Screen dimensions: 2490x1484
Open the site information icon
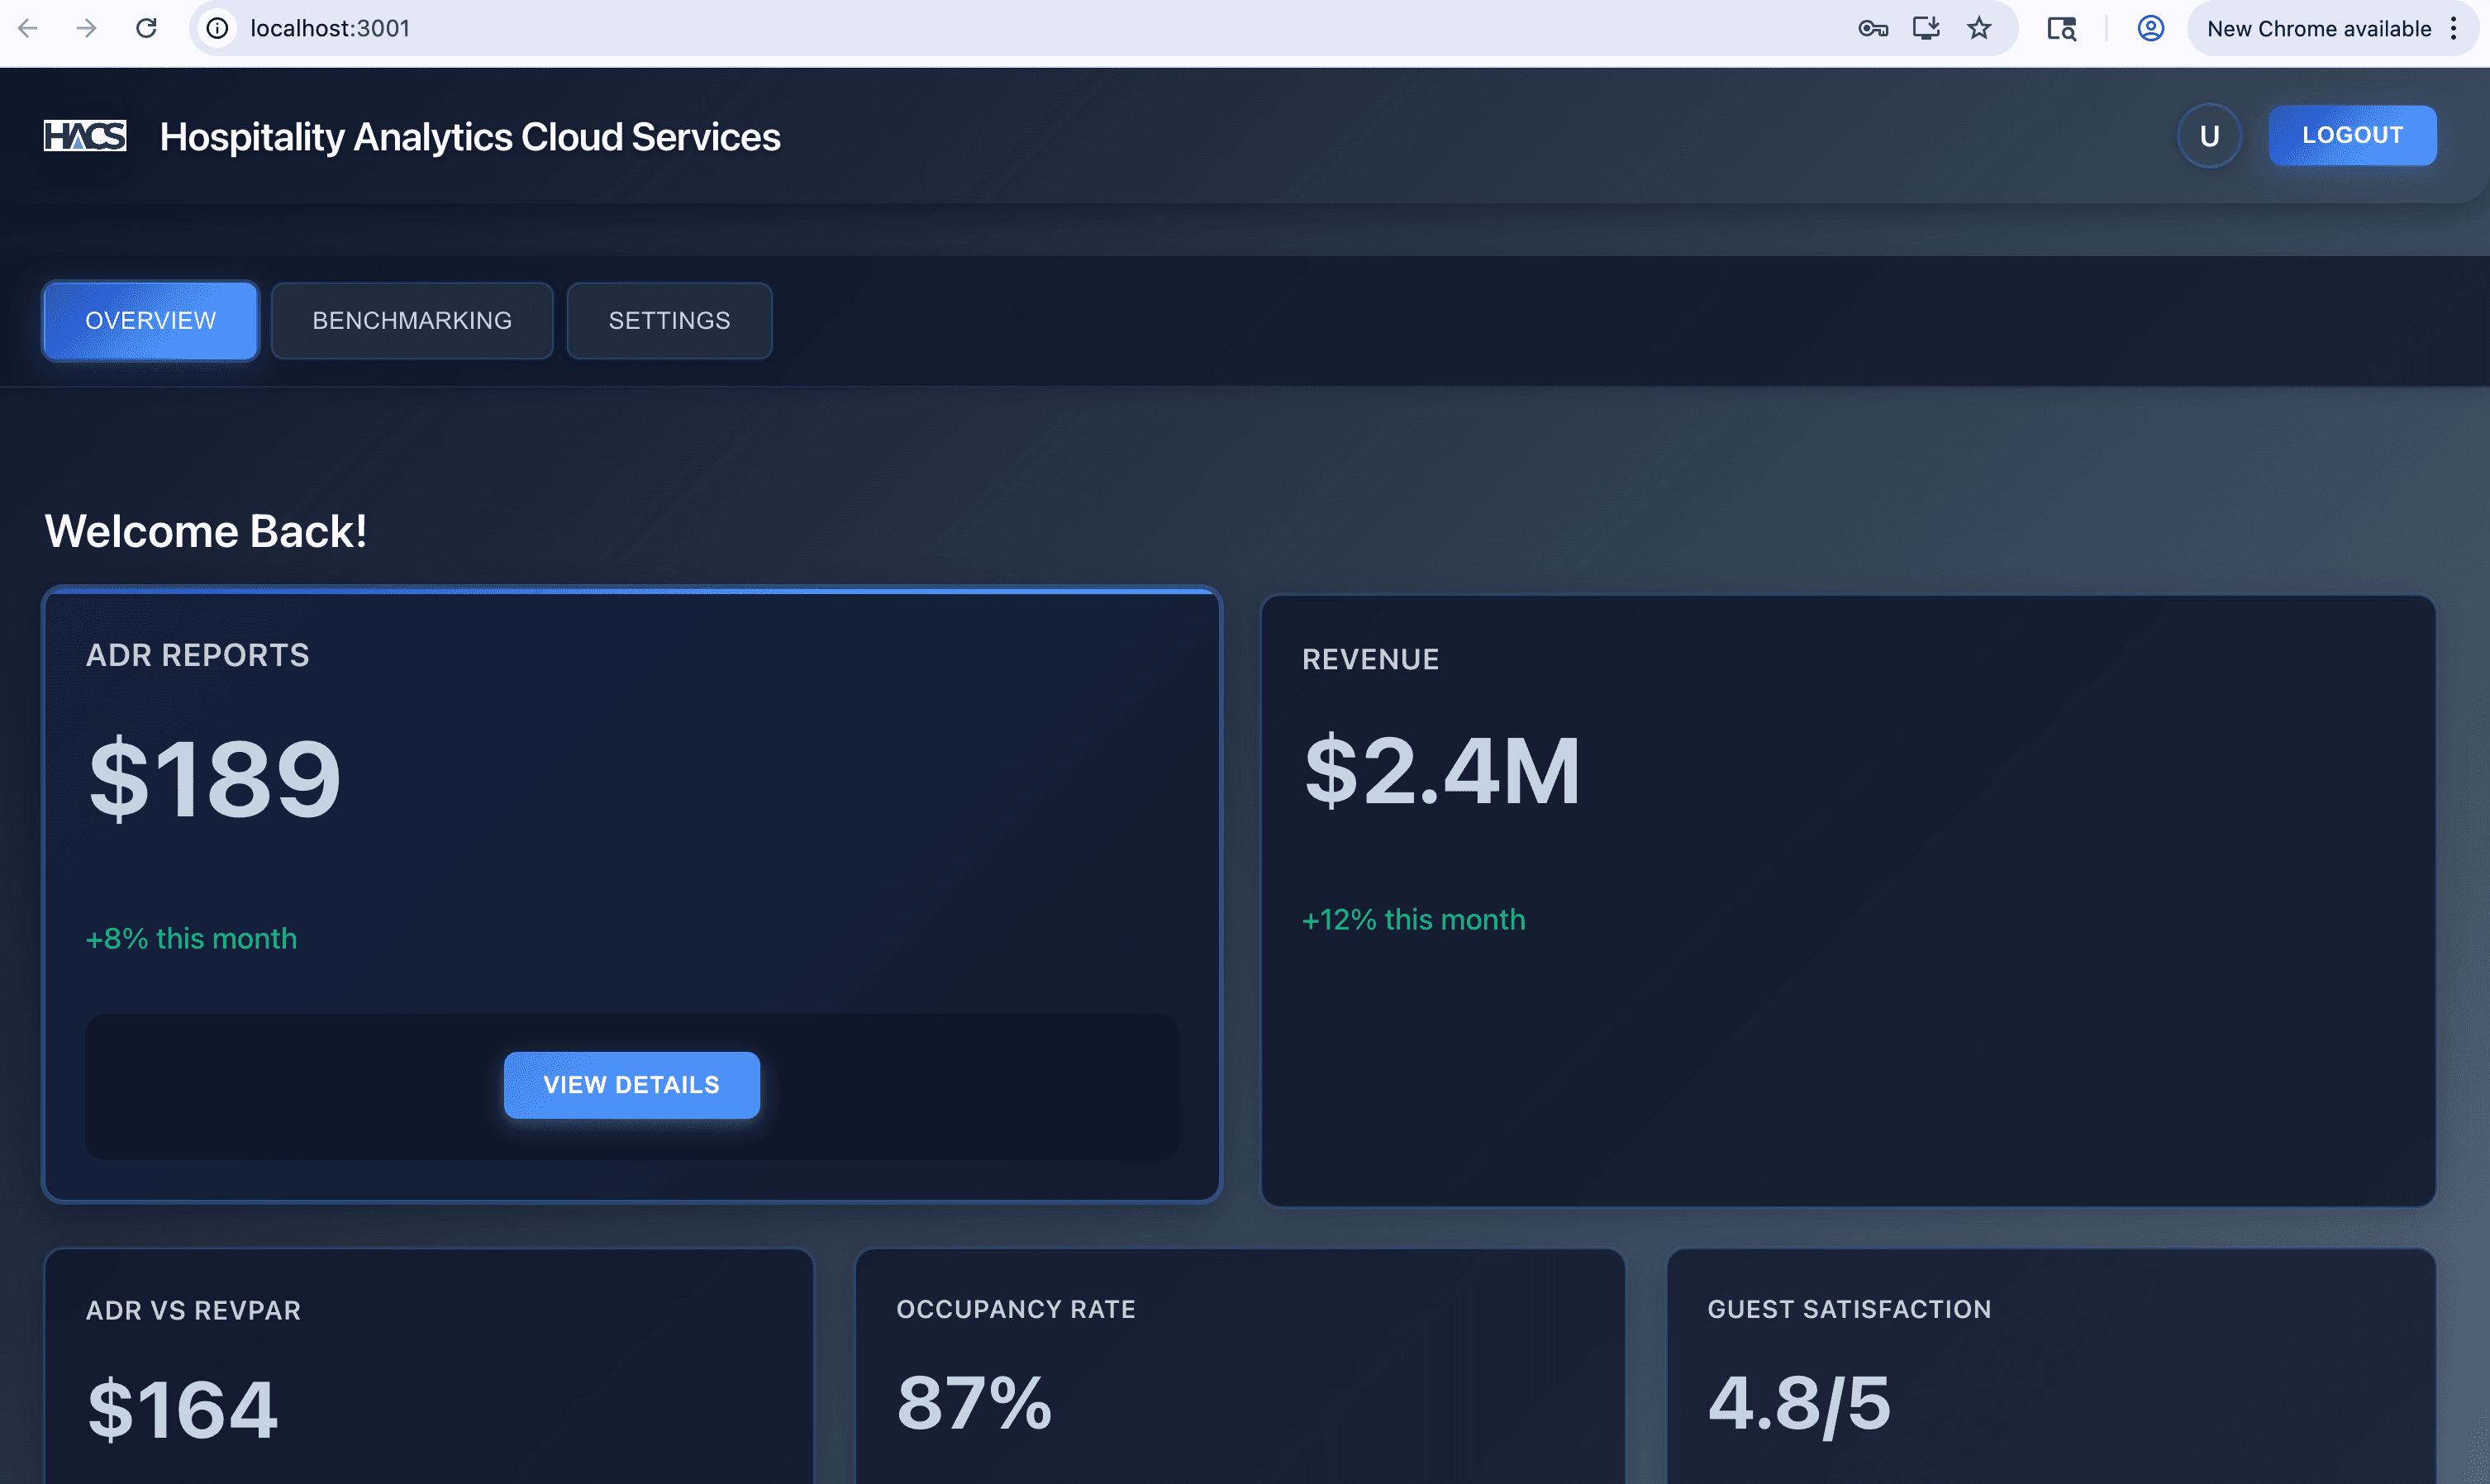click(217, 28)
